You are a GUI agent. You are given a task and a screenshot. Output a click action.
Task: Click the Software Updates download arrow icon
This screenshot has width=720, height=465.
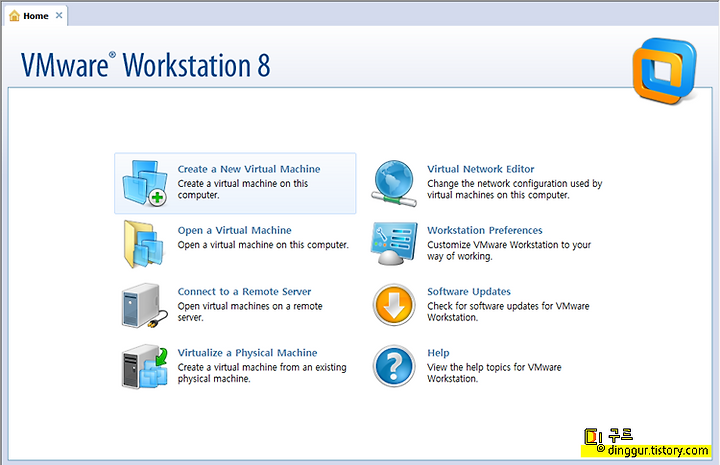point(394,305)
